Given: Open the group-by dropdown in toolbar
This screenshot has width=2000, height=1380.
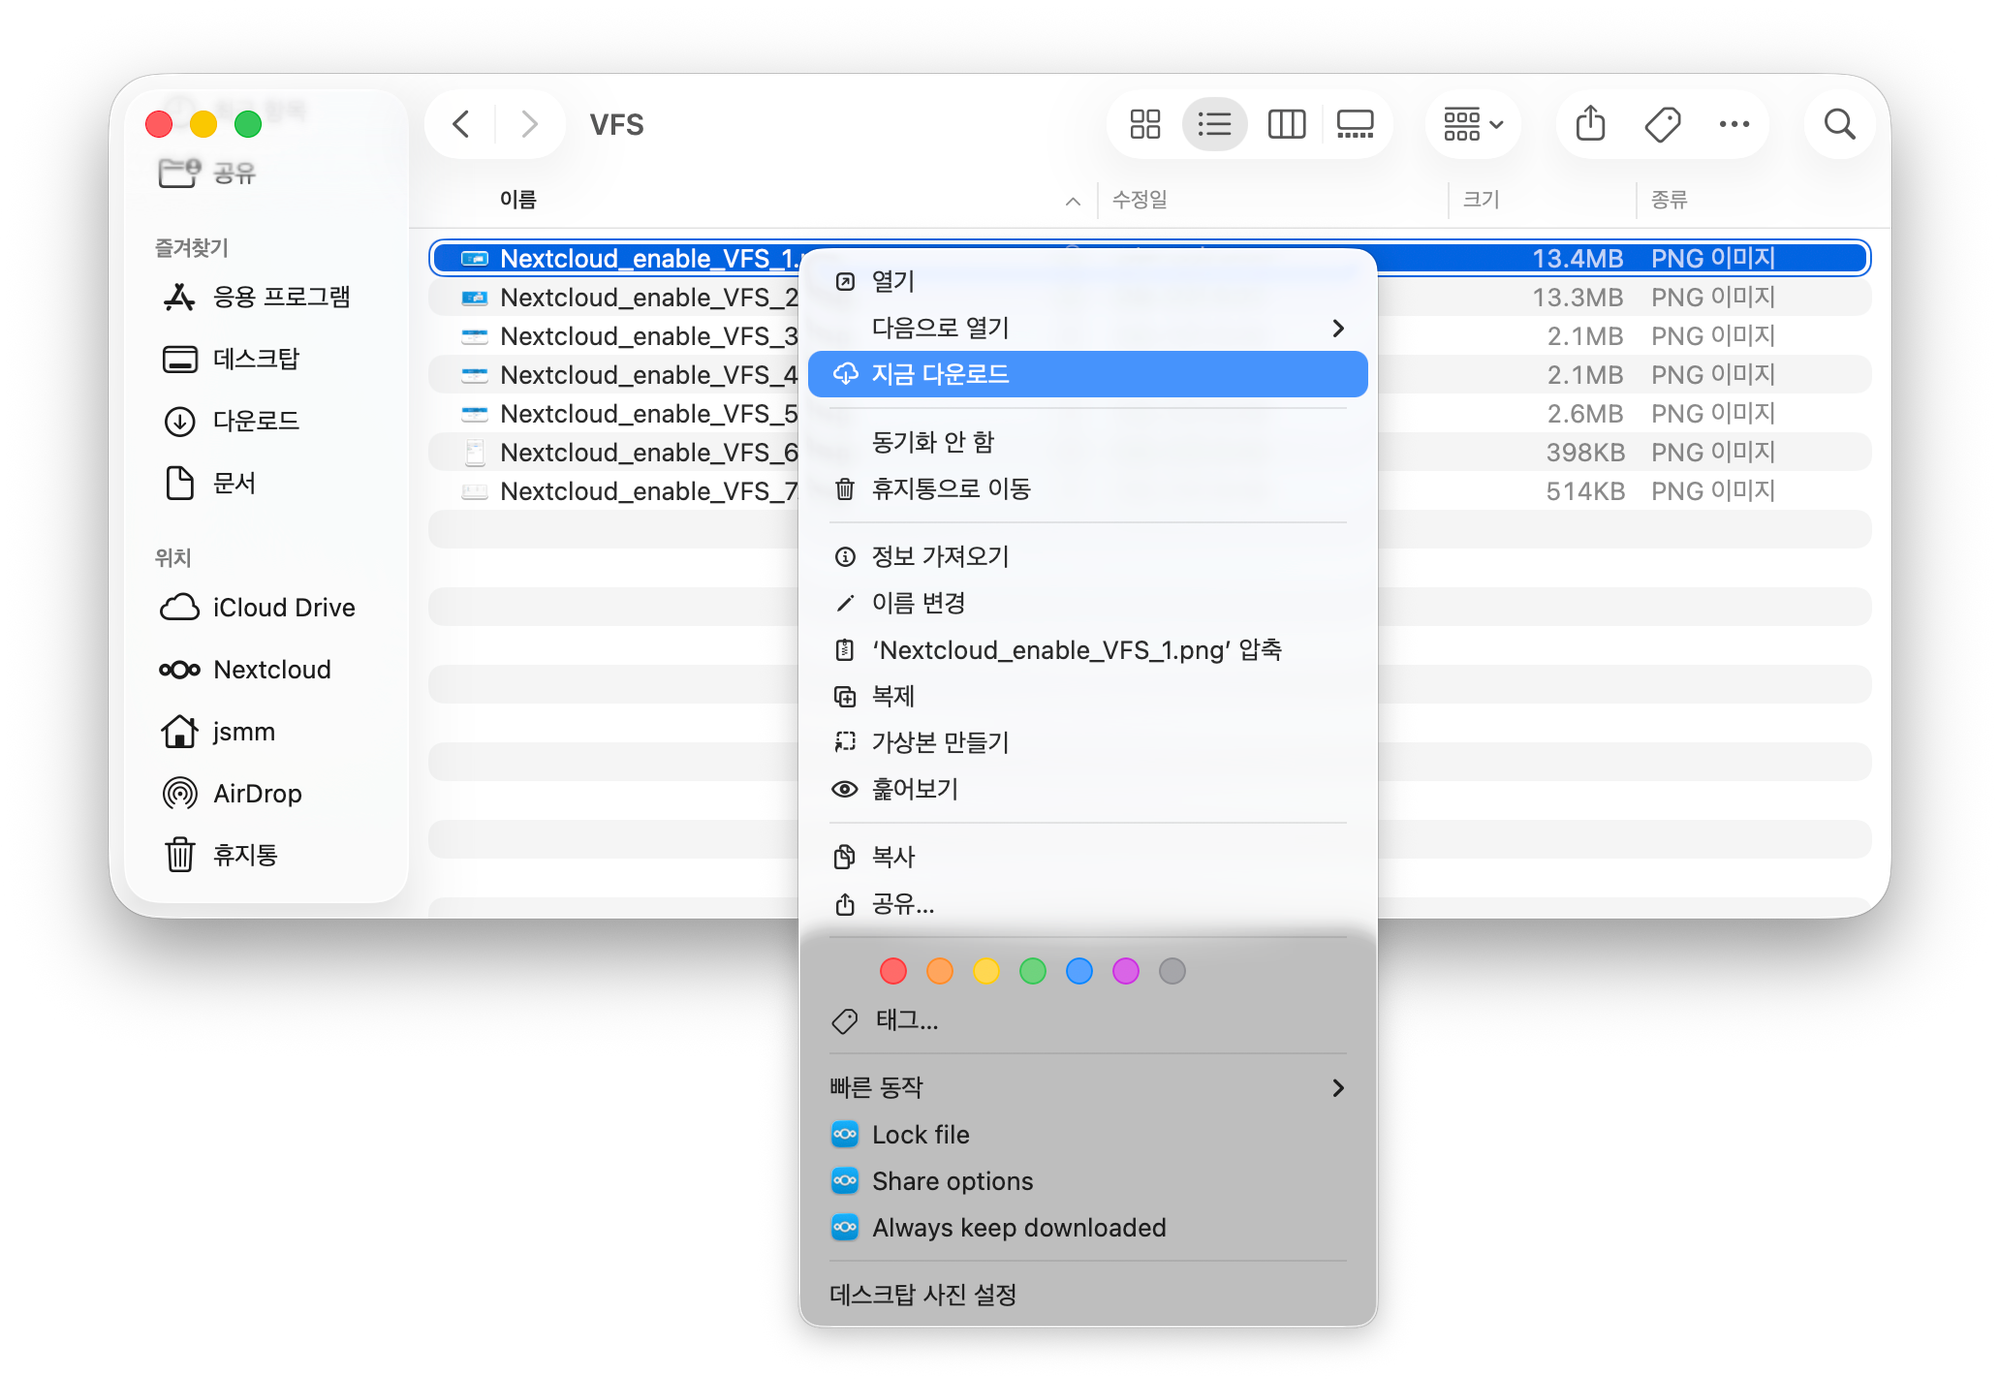Looking at the screenshot, I should point(1473,125).
